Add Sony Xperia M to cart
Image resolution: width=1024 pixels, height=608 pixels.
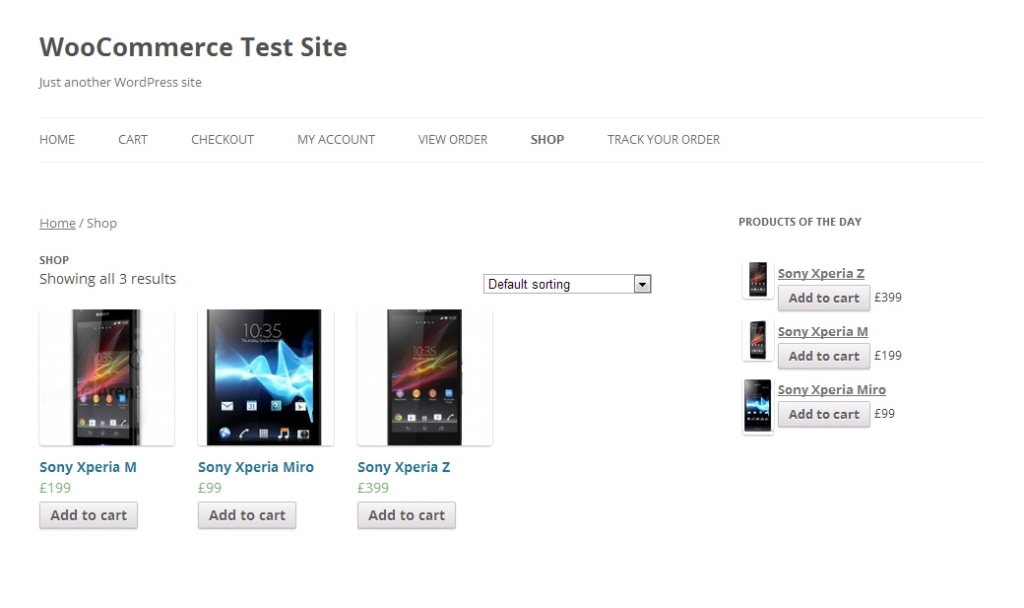tap(88, 515)
